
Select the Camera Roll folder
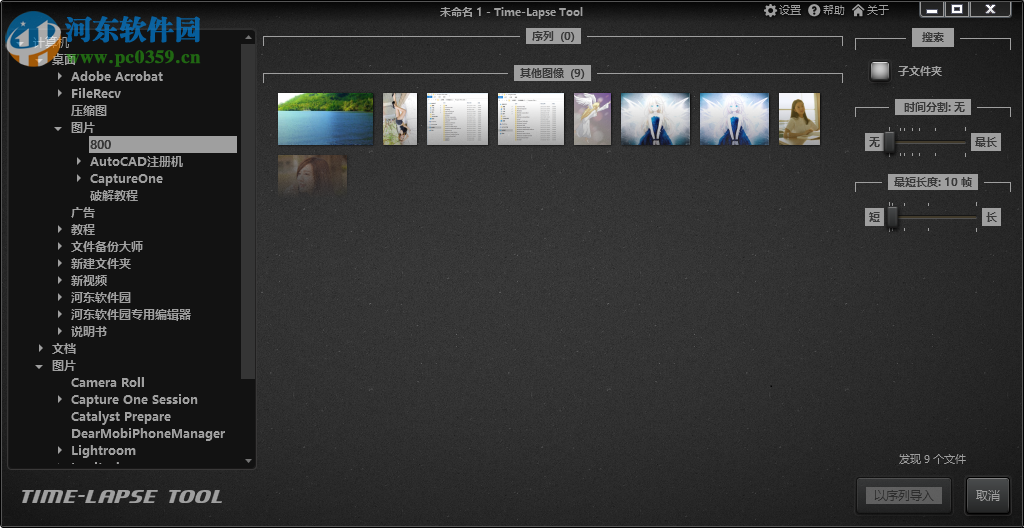click(108, 382)
